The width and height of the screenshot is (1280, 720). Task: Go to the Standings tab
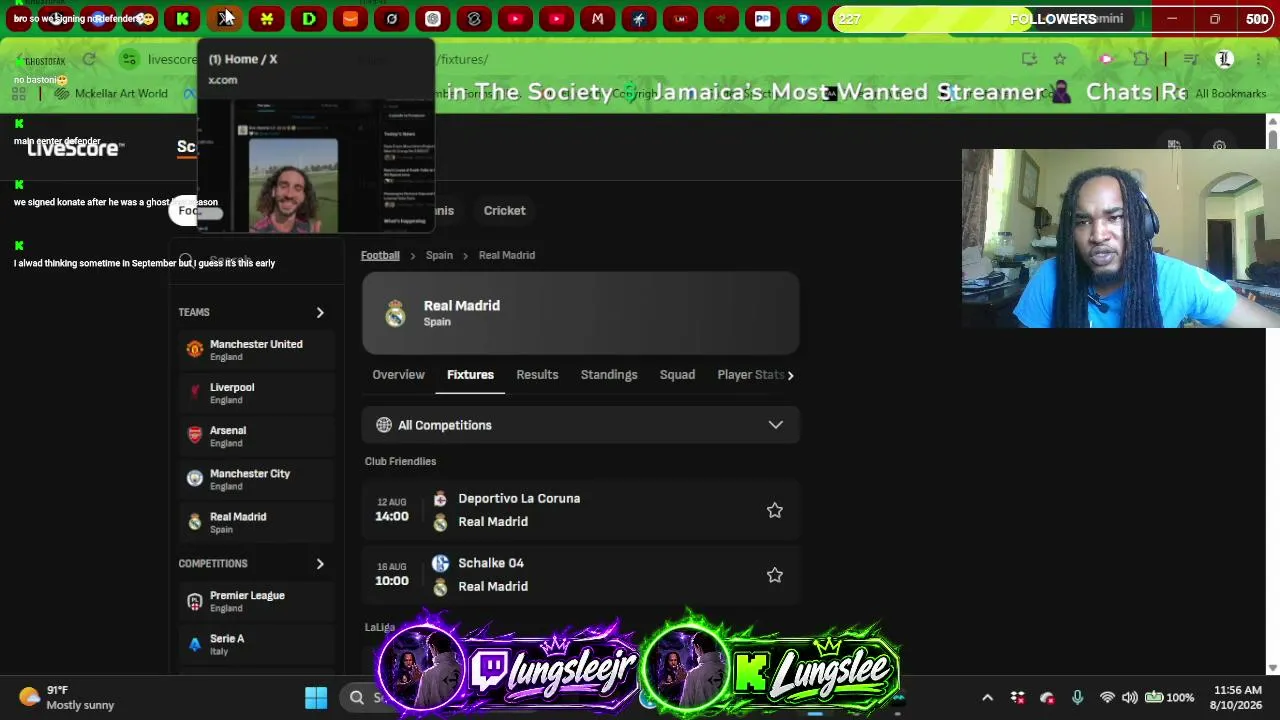[609, 375]
